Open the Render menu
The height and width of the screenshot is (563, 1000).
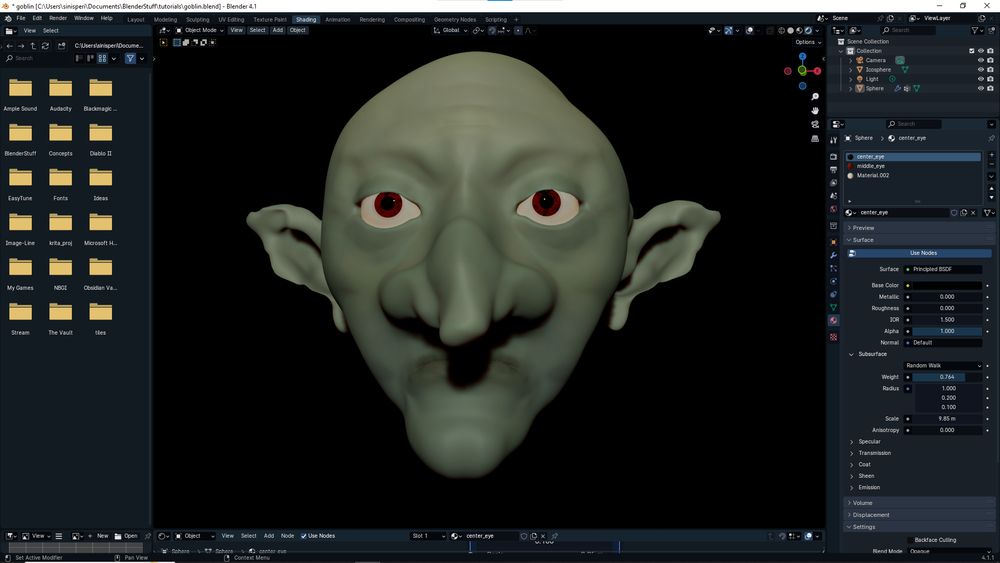(58, 18)
